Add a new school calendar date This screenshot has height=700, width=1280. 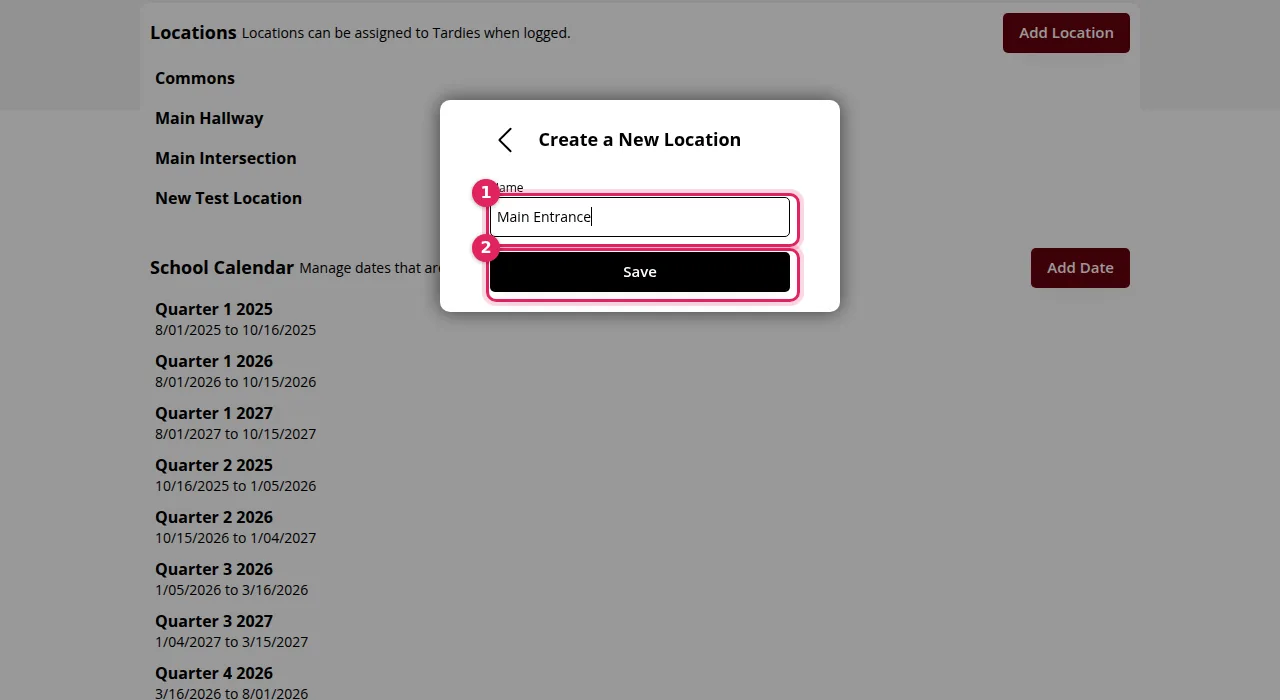[1080, 268]
